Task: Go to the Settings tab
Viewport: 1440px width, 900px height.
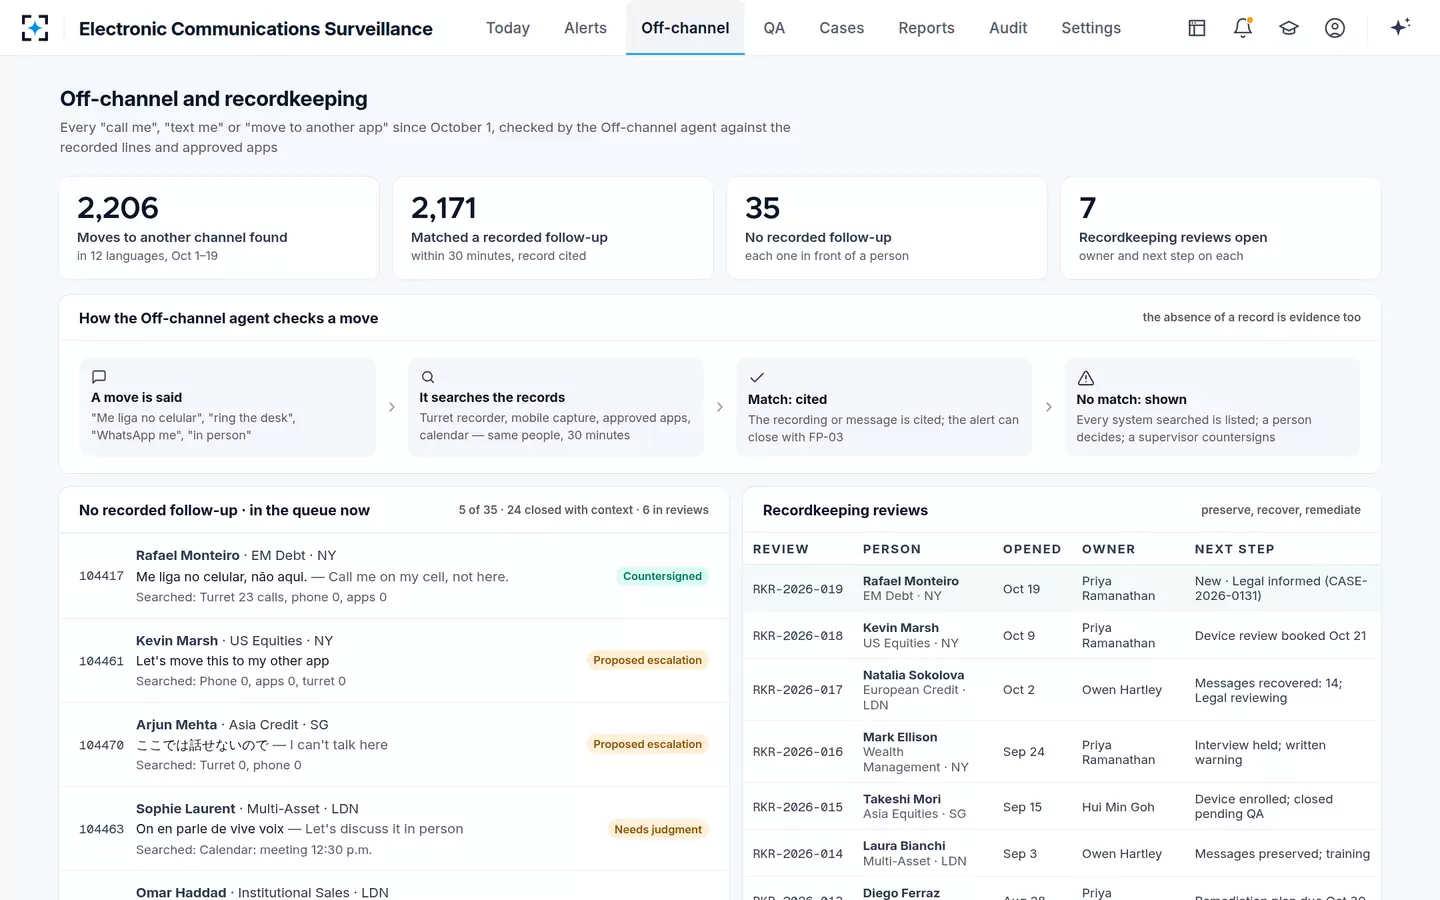Action: pos(1091,28)
